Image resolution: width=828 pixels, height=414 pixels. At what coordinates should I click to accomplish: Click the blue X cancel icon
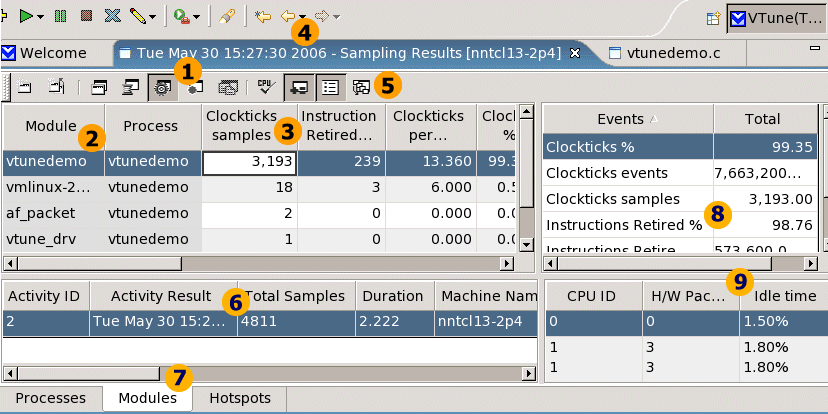point(112,17)
